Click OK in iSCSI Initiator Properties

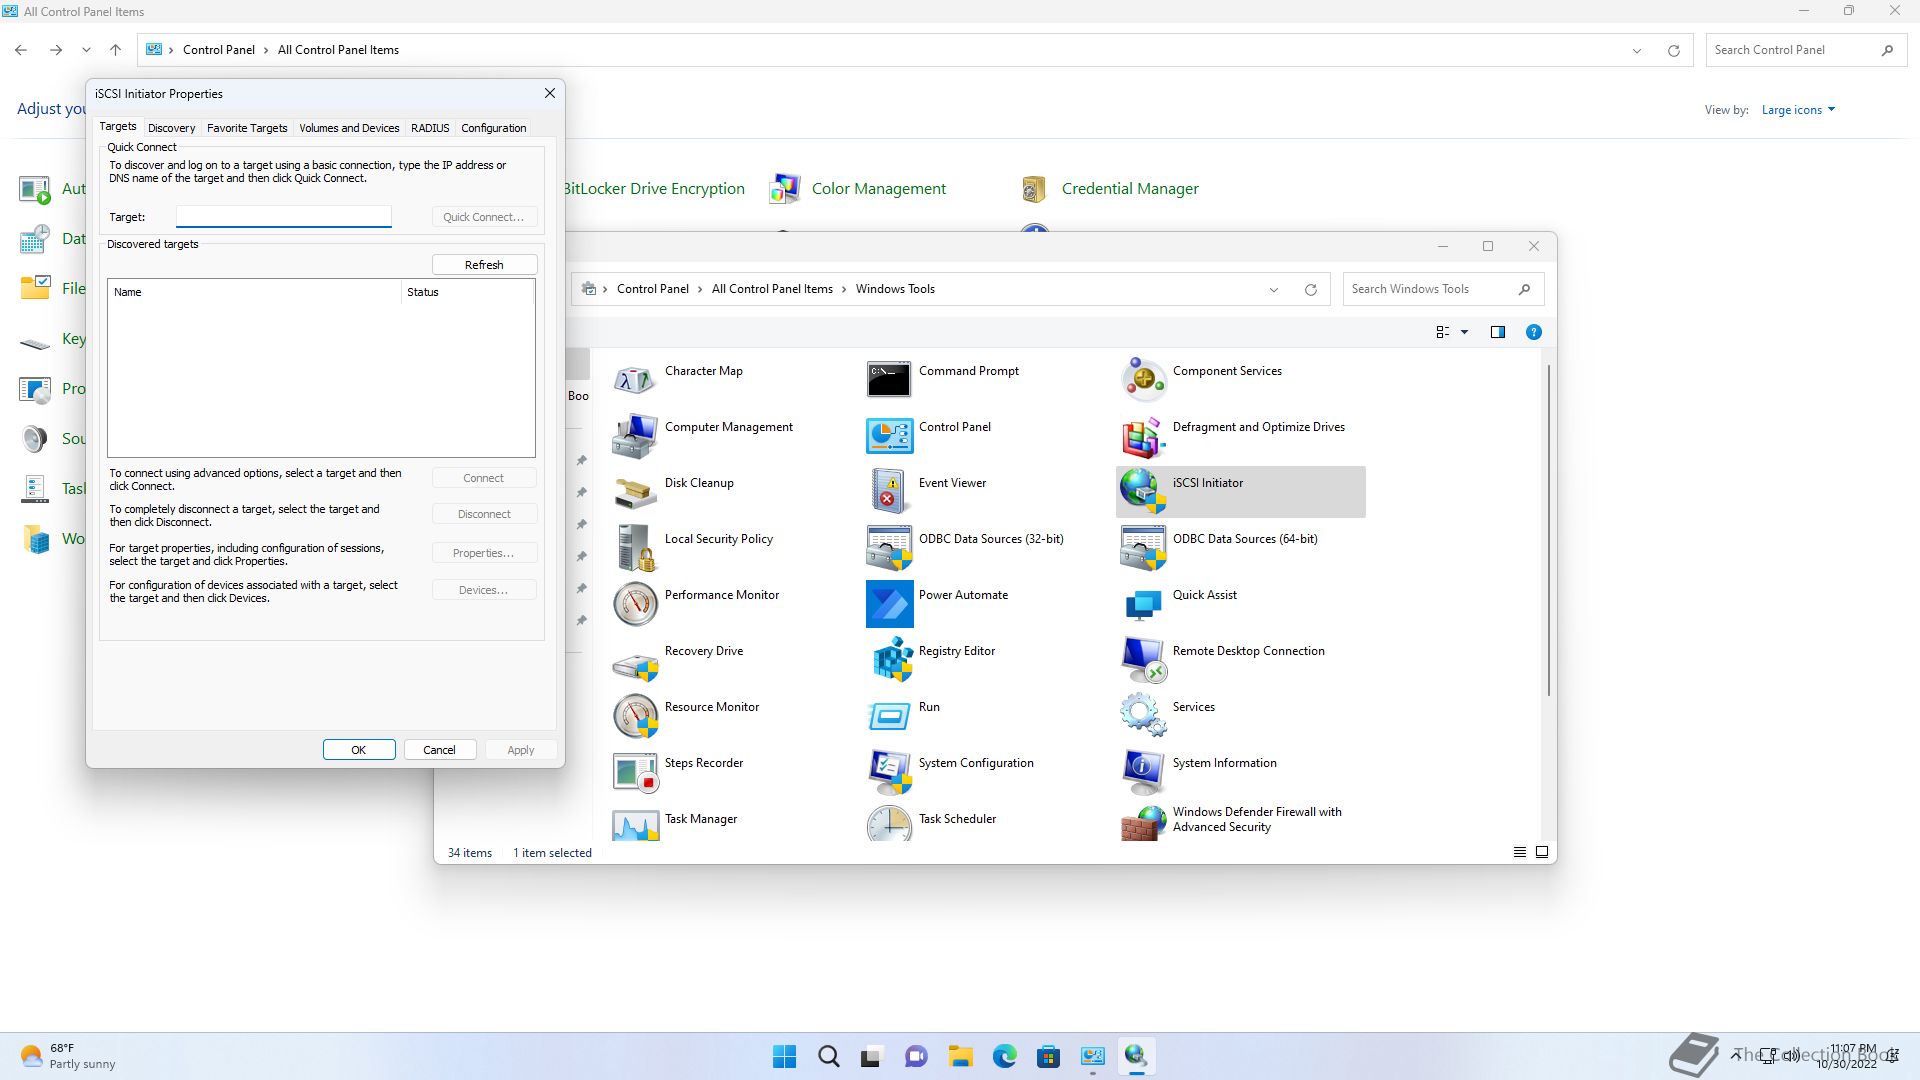(x=359, y=750)
